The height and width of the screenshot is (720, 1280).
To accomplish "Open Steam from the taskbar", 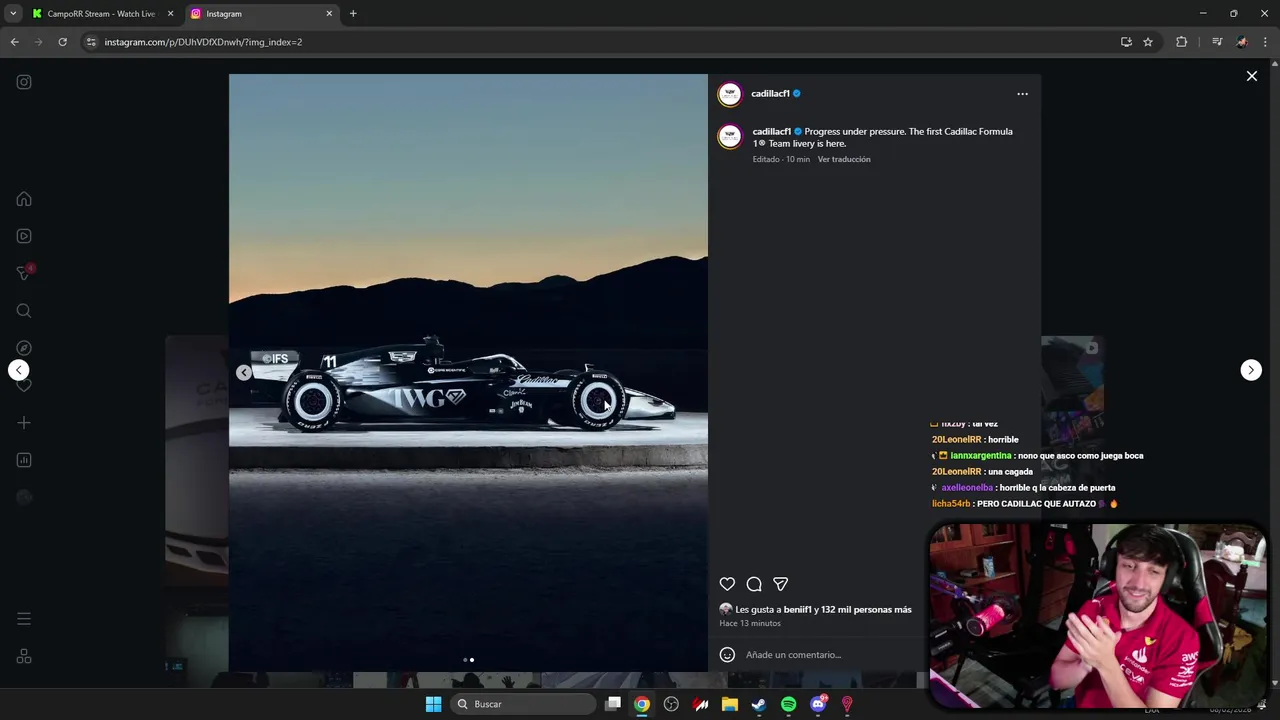I will [759, 704].
